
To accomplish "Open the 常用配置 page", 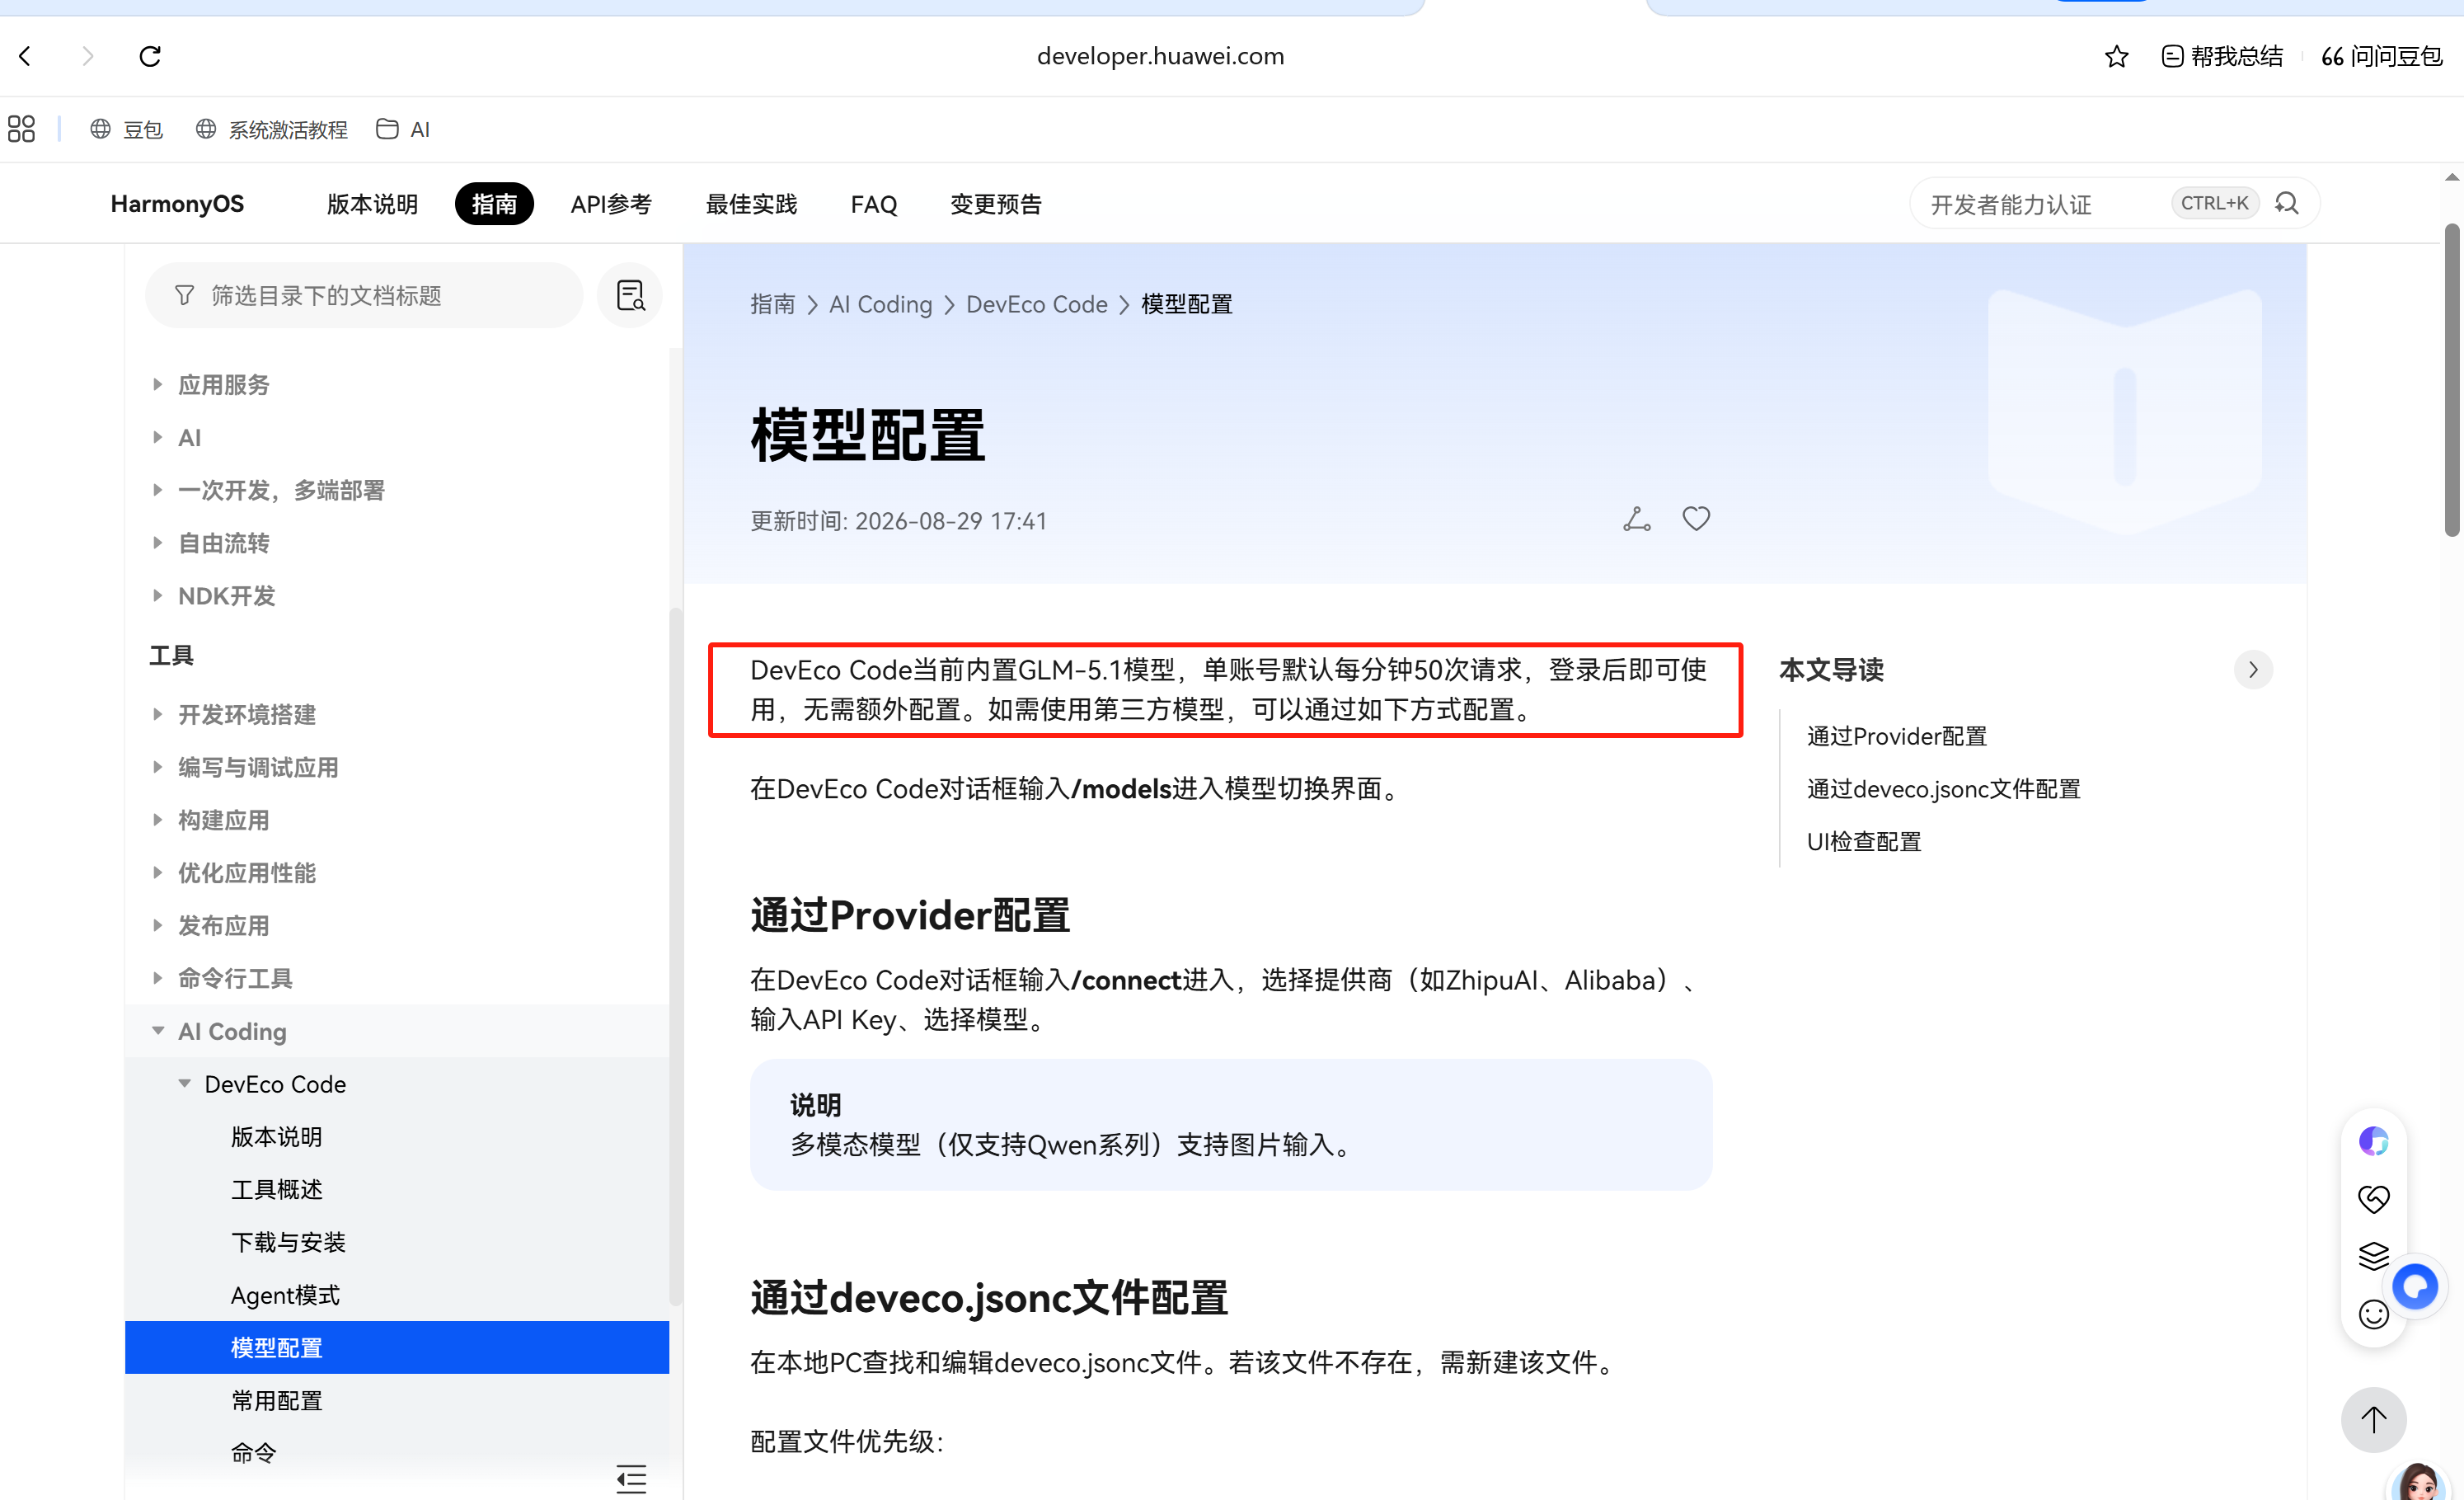I will tap(277, 1401).
